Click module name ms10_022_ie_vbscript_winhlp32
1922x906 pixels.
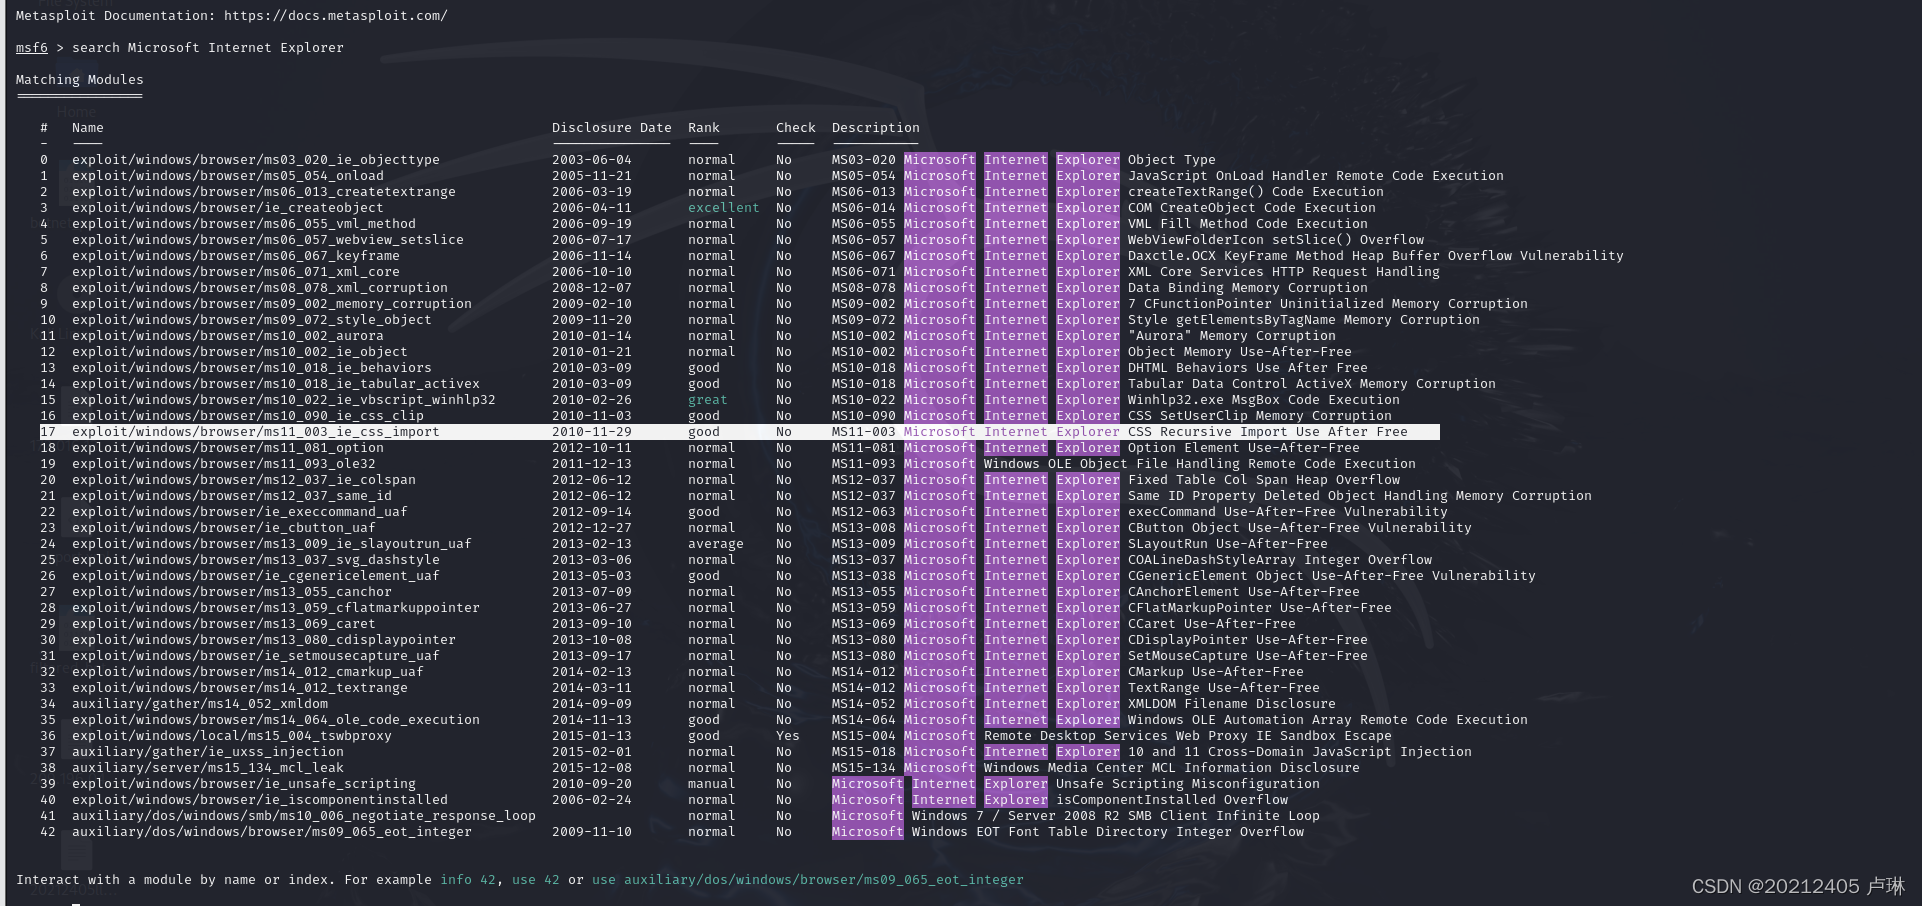pos(284,400)
